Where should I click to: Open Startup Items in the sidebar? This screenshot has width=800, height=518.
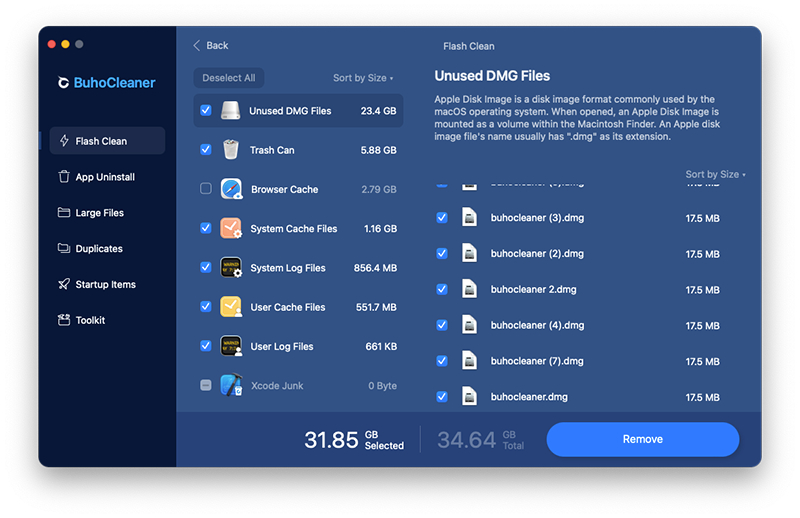tap(107, 284)
